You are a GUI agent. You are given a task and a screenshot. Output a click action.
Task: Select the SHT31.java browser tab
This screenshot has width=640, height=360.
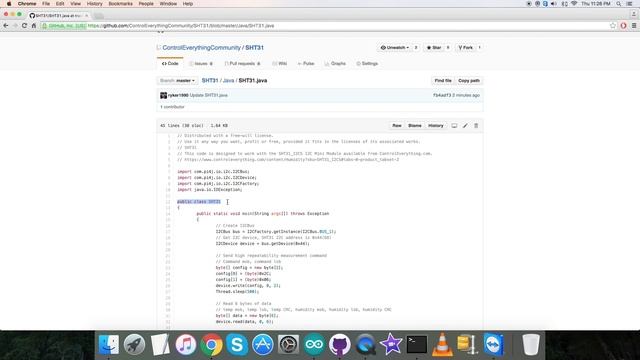click(x=59, y=16)
